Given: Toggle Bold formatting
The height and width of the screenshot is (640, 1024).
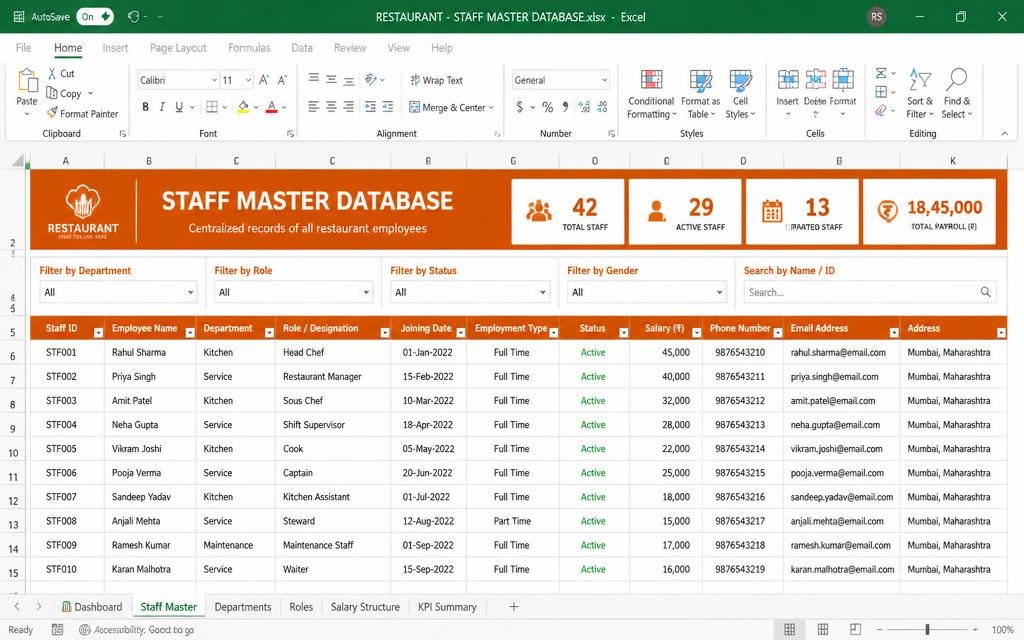Looking at the screenshot, I should (145, 106).
